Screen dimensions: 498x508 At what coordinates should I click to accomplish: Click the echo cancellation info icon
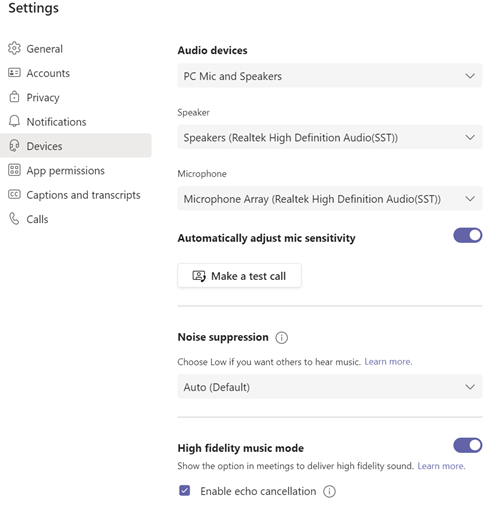click(329, 491)
